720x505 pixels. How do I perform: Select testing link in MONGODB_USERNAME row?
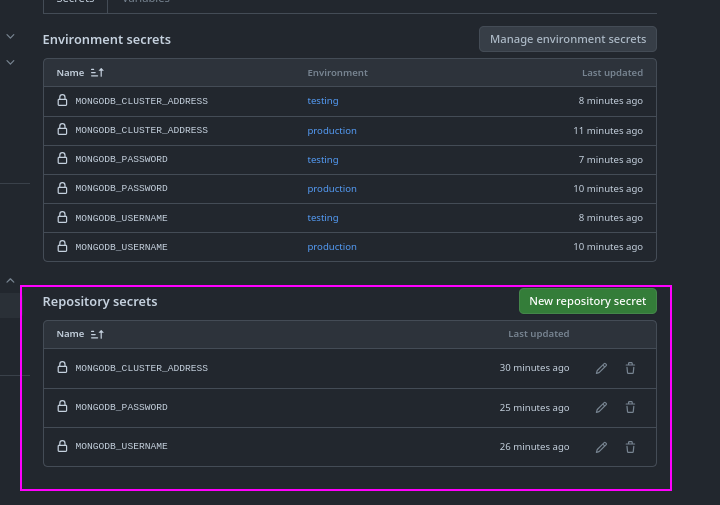[x=322, y=218]
